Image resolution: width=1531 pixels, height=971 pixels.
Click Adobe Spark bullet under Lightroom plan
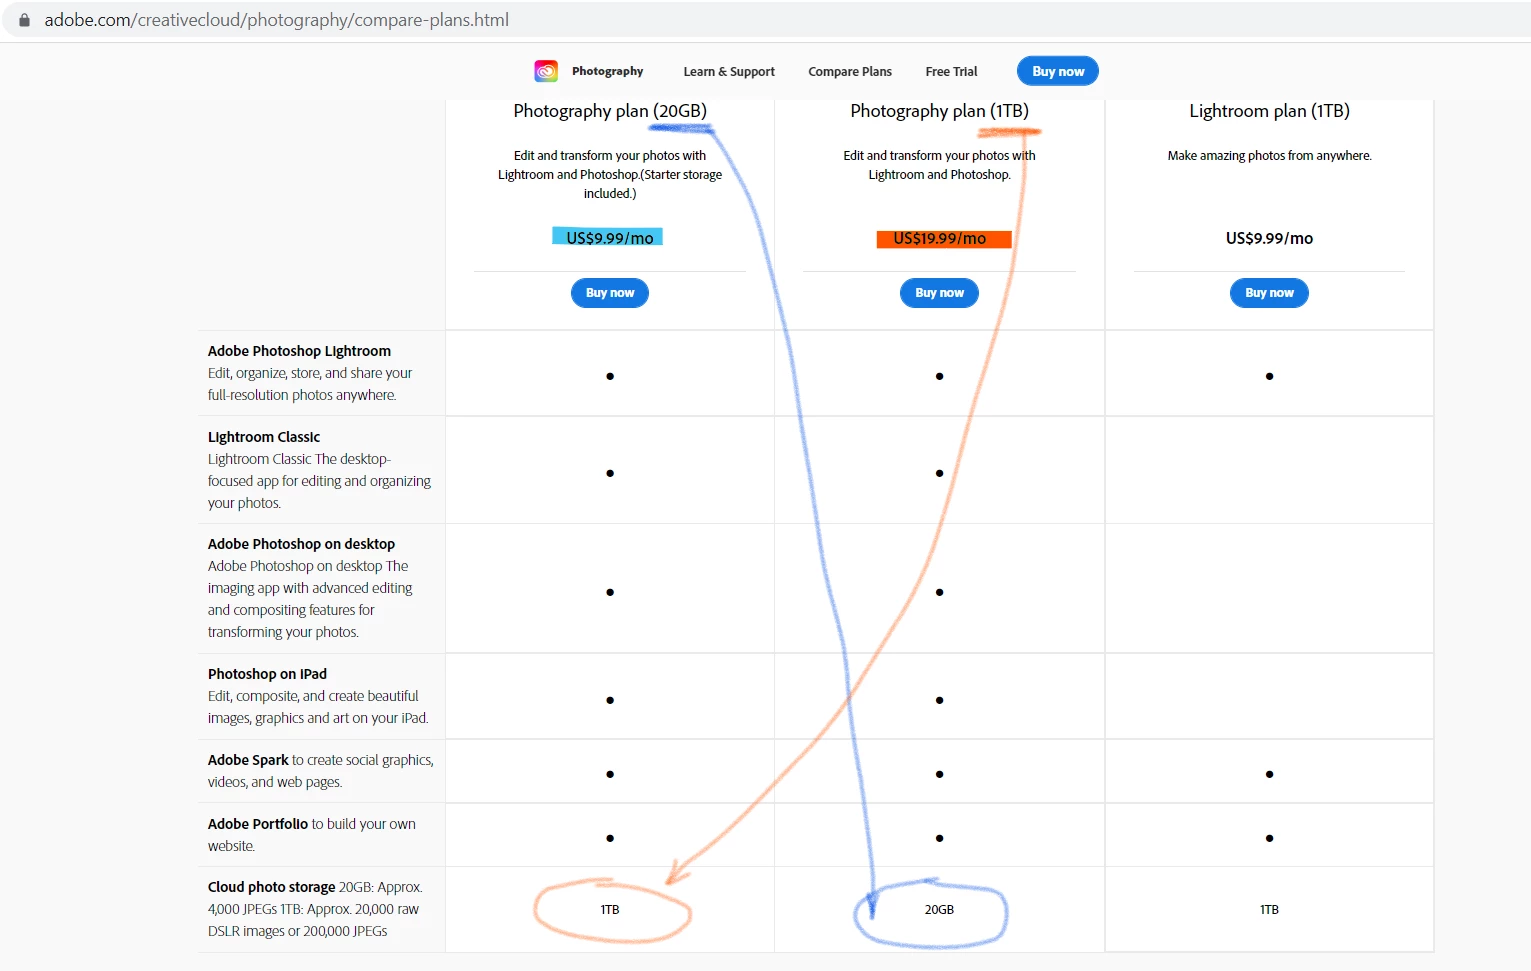[x=1269, y=775]
